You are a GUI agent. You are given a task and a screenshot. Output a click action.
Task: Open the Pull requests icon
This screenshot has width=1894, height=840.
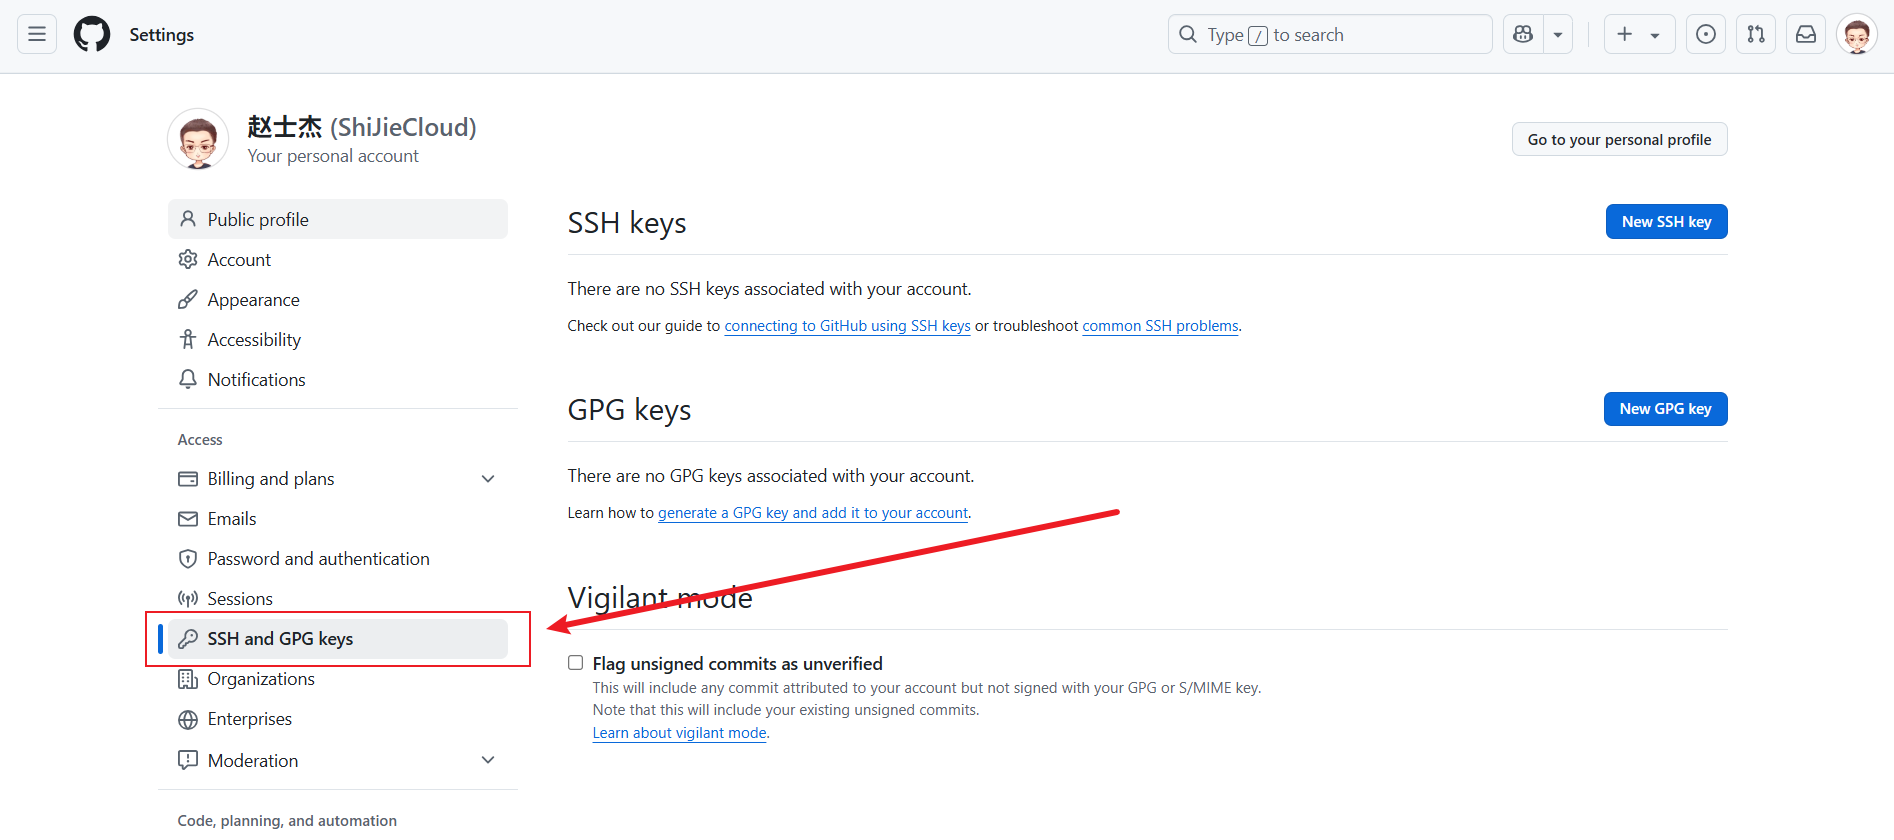tap(1756, 34)
